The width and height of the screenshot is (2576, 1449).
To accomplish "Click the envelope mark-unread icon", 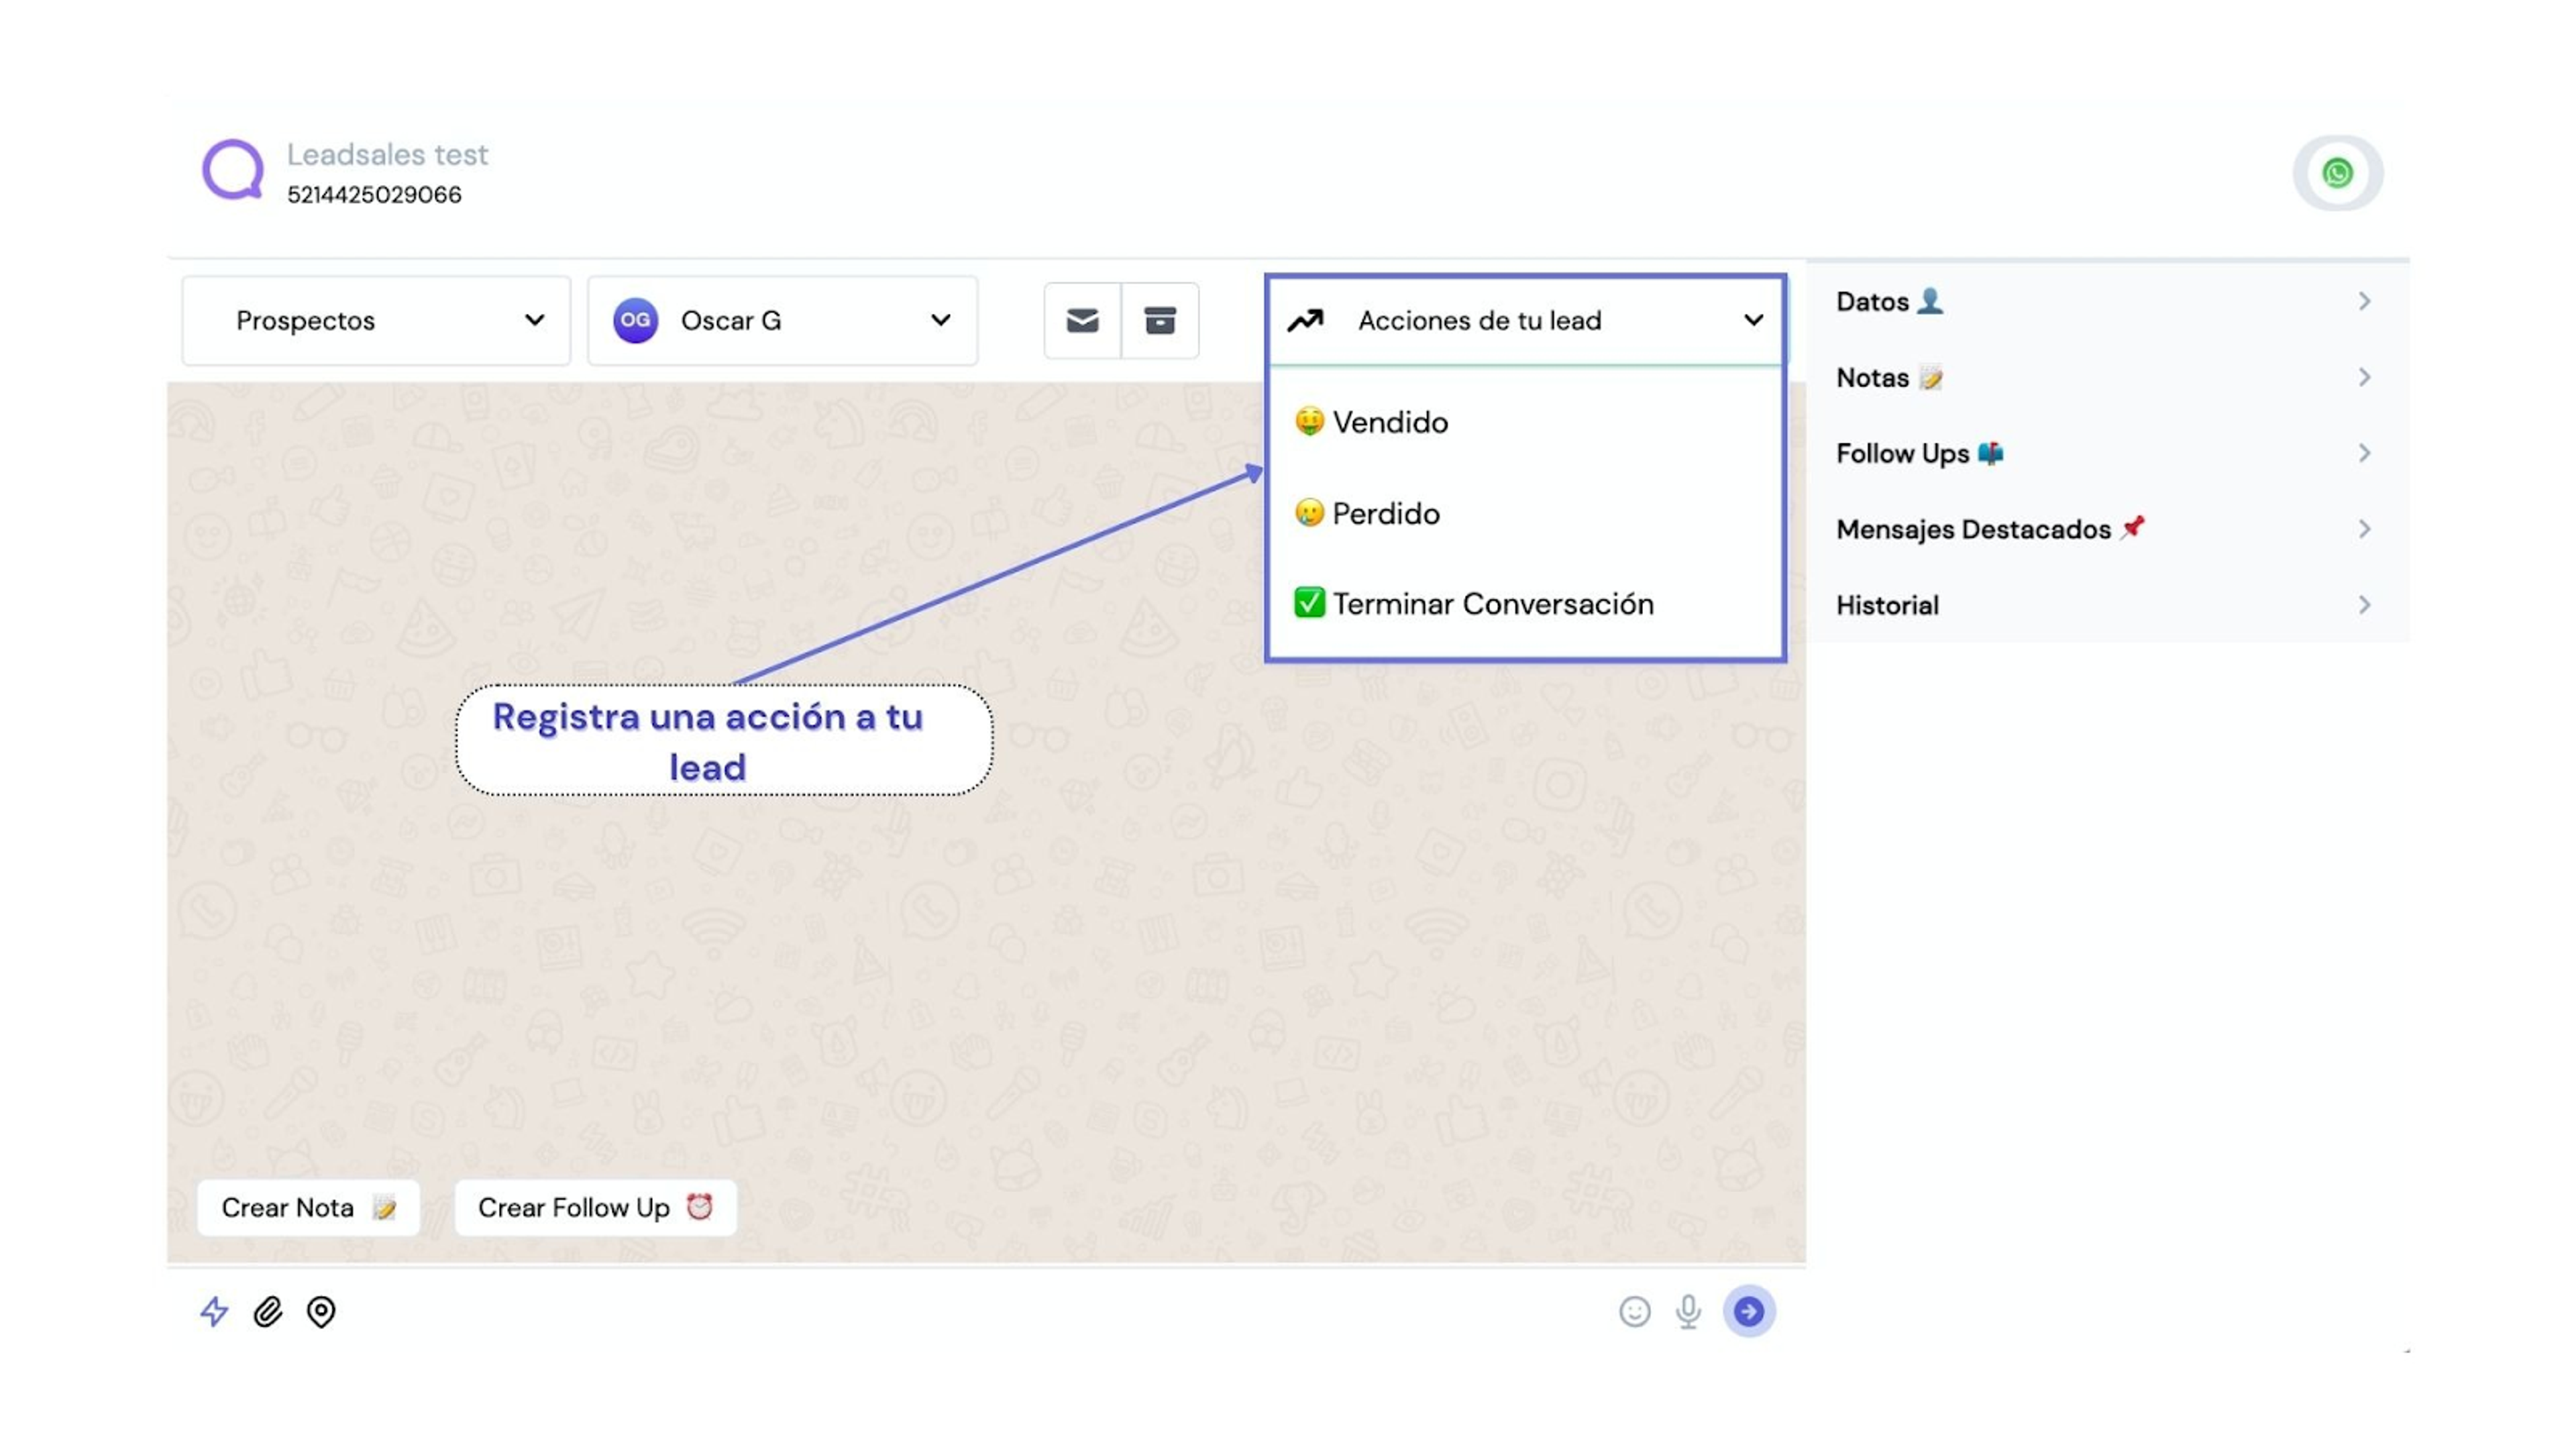I will [1082, 321].
